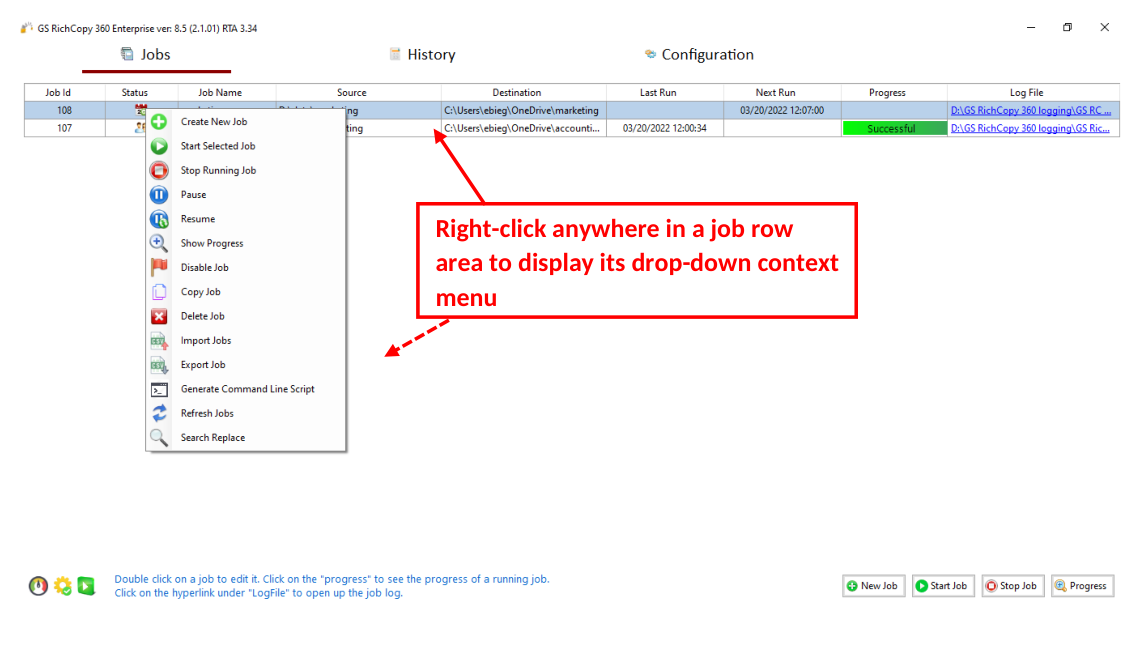Image resolution: width=1144 pixels, height=660 pixels.
Task: Click the magnifier Show Progress icon
Action: (159, 243)
